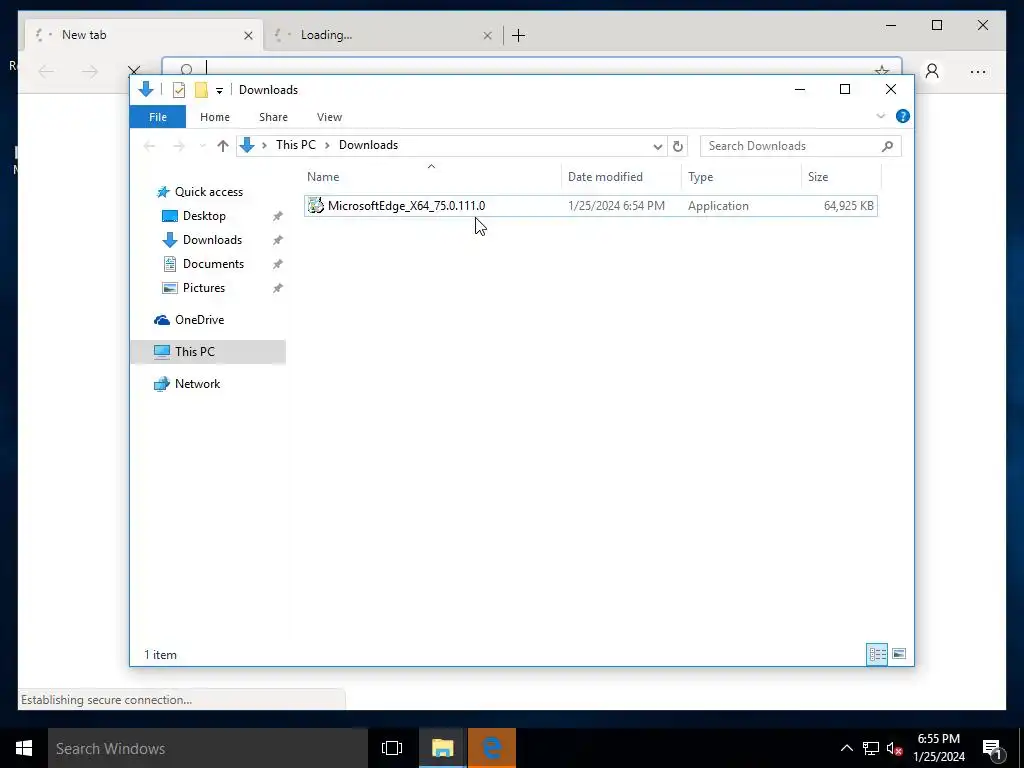Screen dimensions: 1024x768
Task: Close the Loading... browser tab
Action: click(x=487, y=35)
